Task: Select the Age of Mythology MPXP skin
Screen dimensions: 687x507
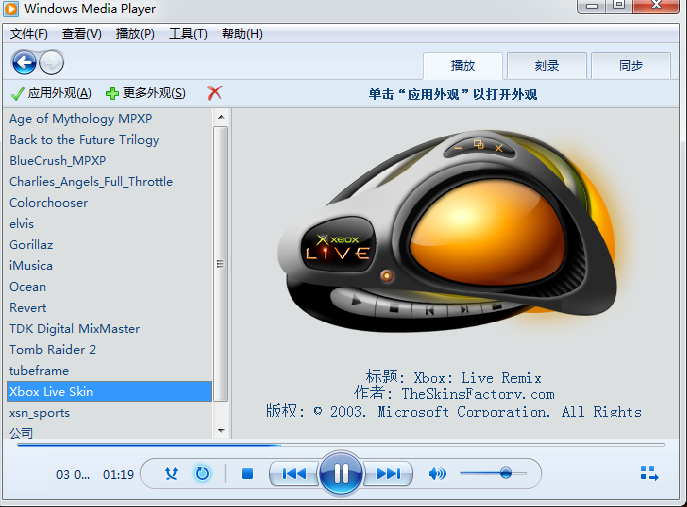Action: tap(110, 119)
